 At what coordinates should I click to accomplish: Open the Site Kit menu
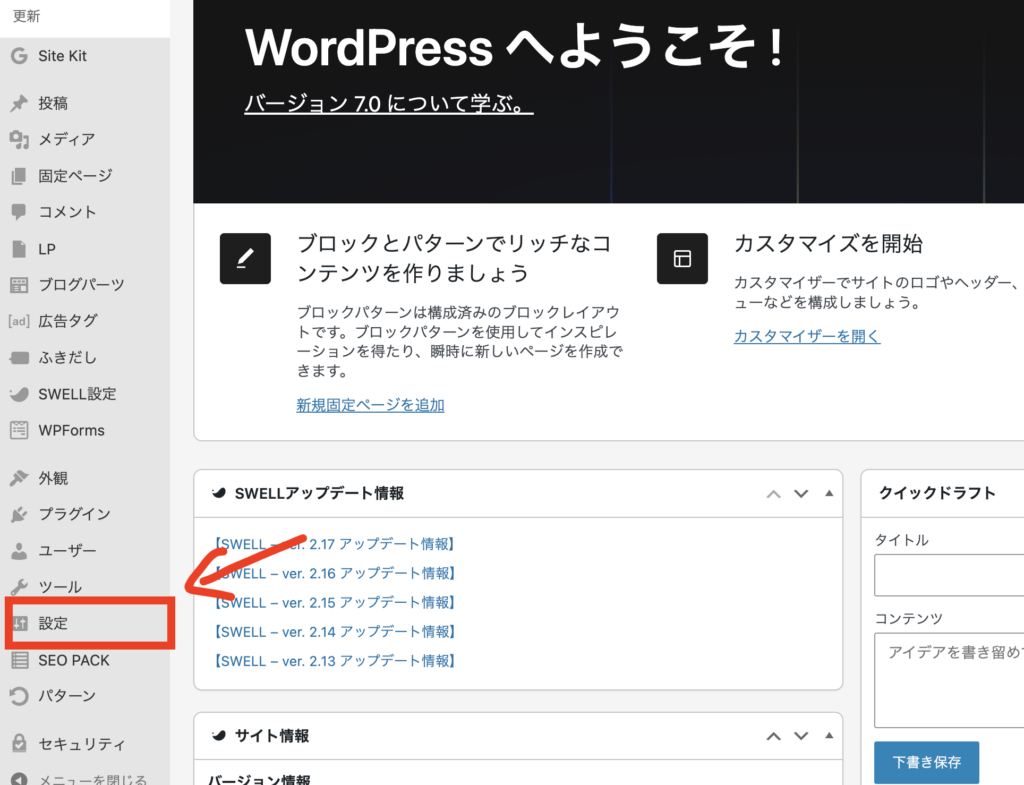coord(85,56)
